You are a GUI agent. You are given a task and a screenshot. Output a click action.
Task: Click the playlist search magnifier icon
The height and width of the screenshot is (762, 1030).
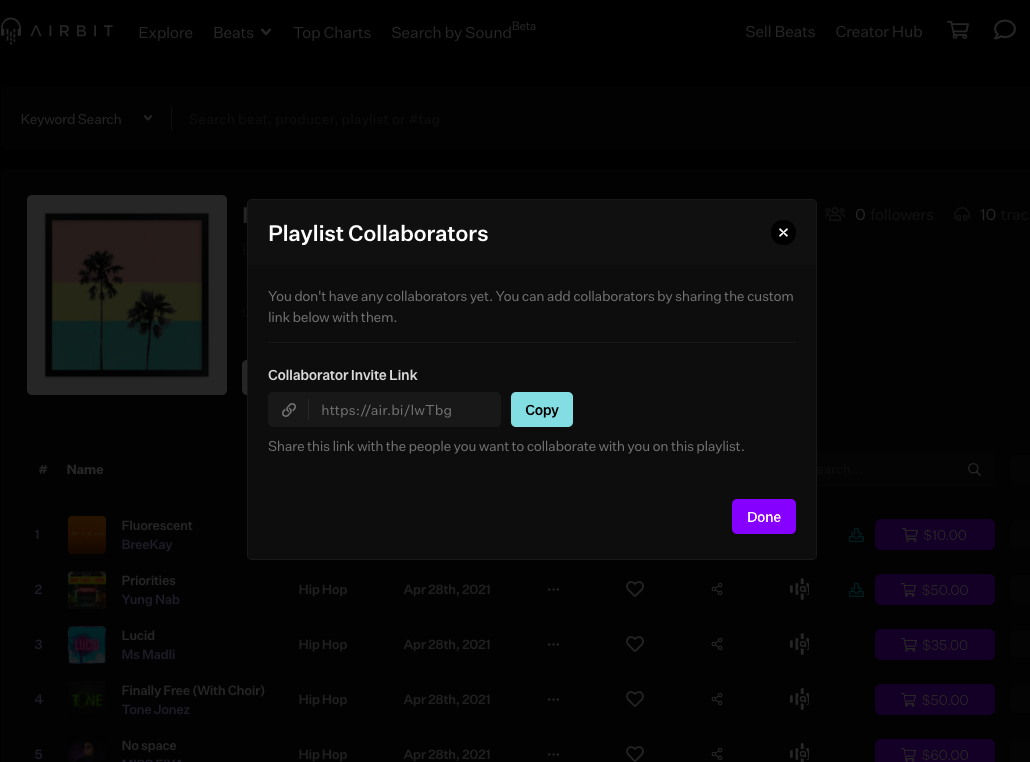[974, 469]
